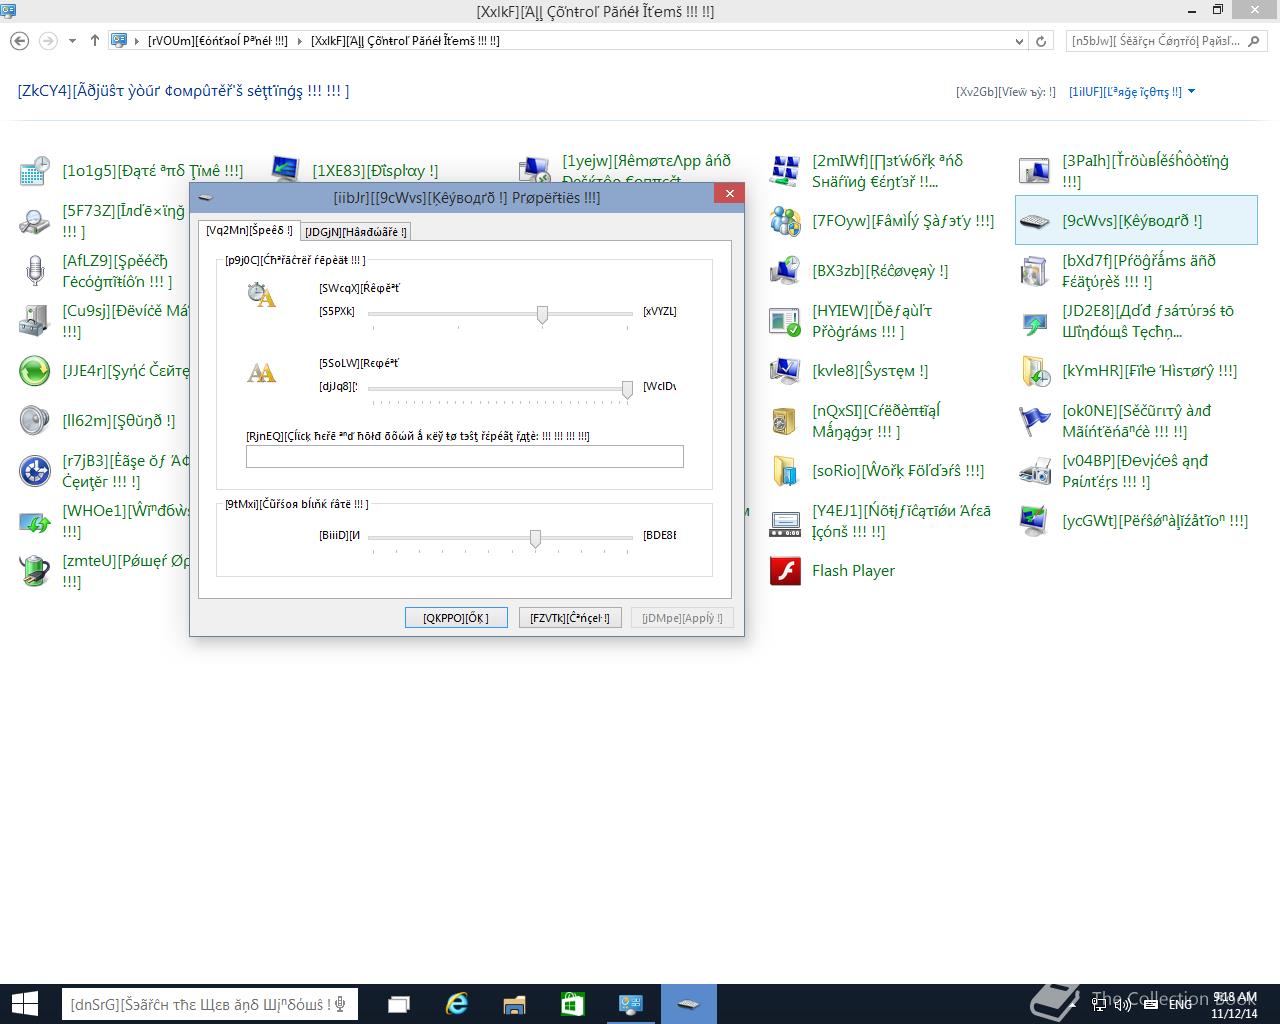Switch to the Speed tab
The image size is (1280, 1024).
coord(249,230)
